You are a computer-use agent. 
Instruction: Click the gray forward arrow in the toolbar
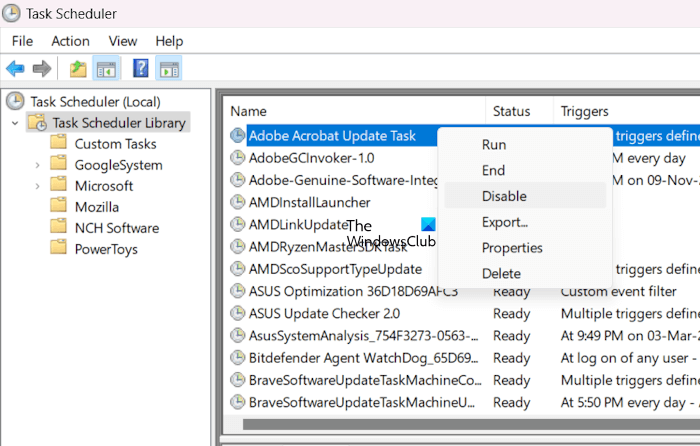[x=42, y=69]
